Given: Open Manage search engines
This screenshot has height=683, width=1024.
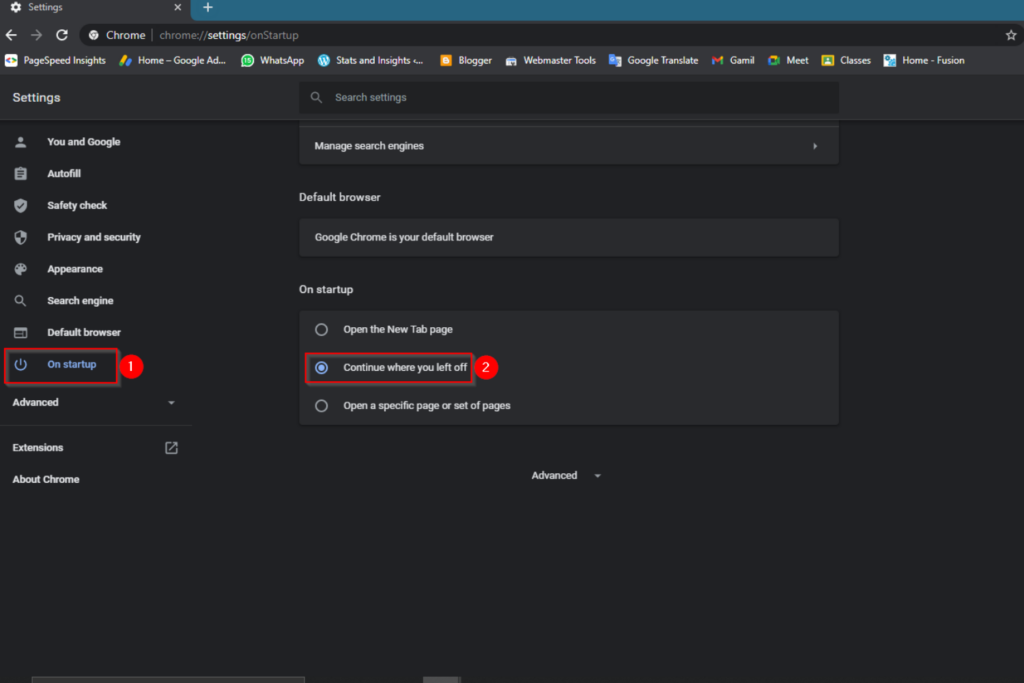Looking at the screenshot, I should pos(569,145).
